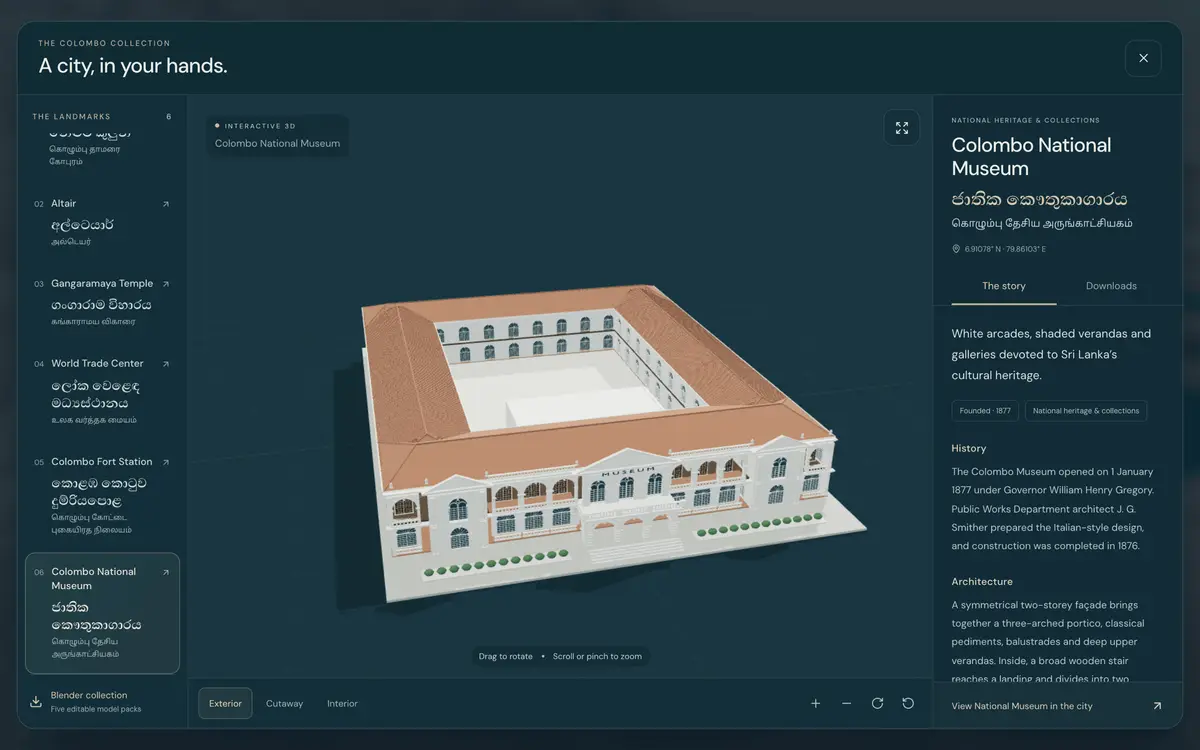Open Blender collection download link
The width and height of the screenshot is (1200, 750).
point(102,702)
